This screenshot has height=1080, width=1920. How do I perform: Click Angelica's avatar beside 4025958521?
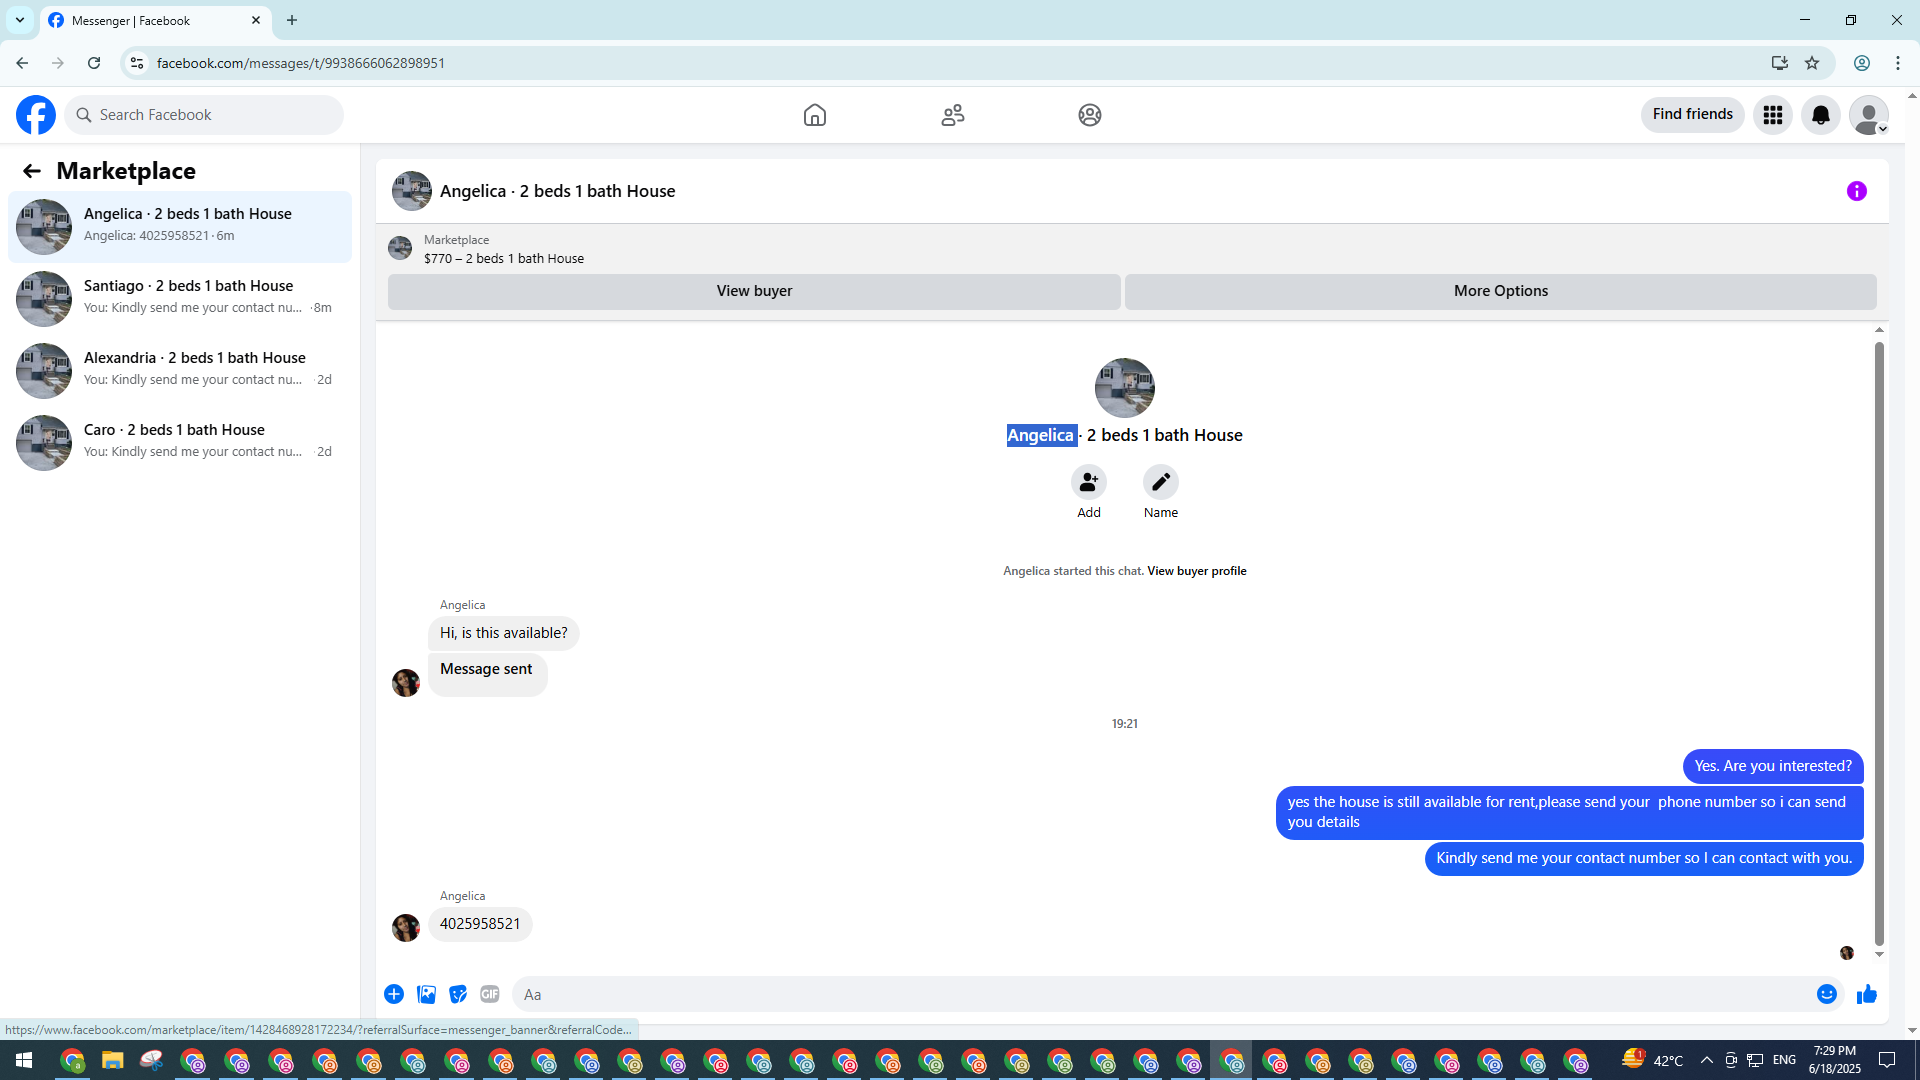[406, 928]
